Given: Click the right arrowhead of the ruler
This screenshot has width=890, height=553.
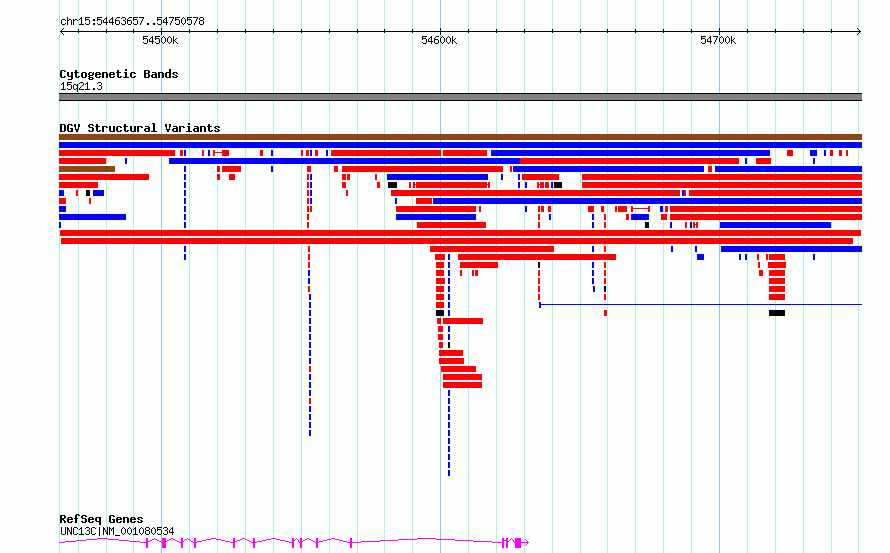Looking at the screenshot, I should pos(859,32).
